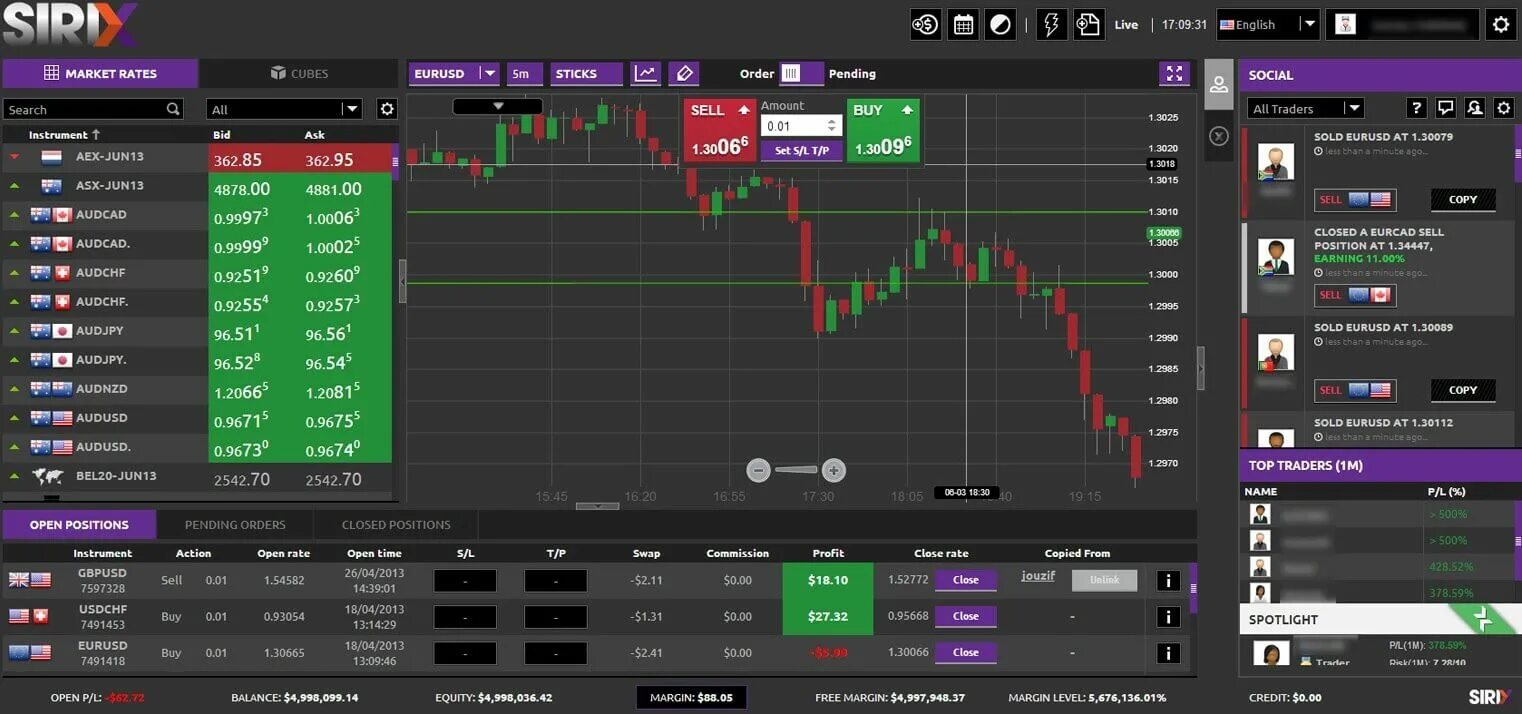Click Amount field stepper arrows

point(831,126)
